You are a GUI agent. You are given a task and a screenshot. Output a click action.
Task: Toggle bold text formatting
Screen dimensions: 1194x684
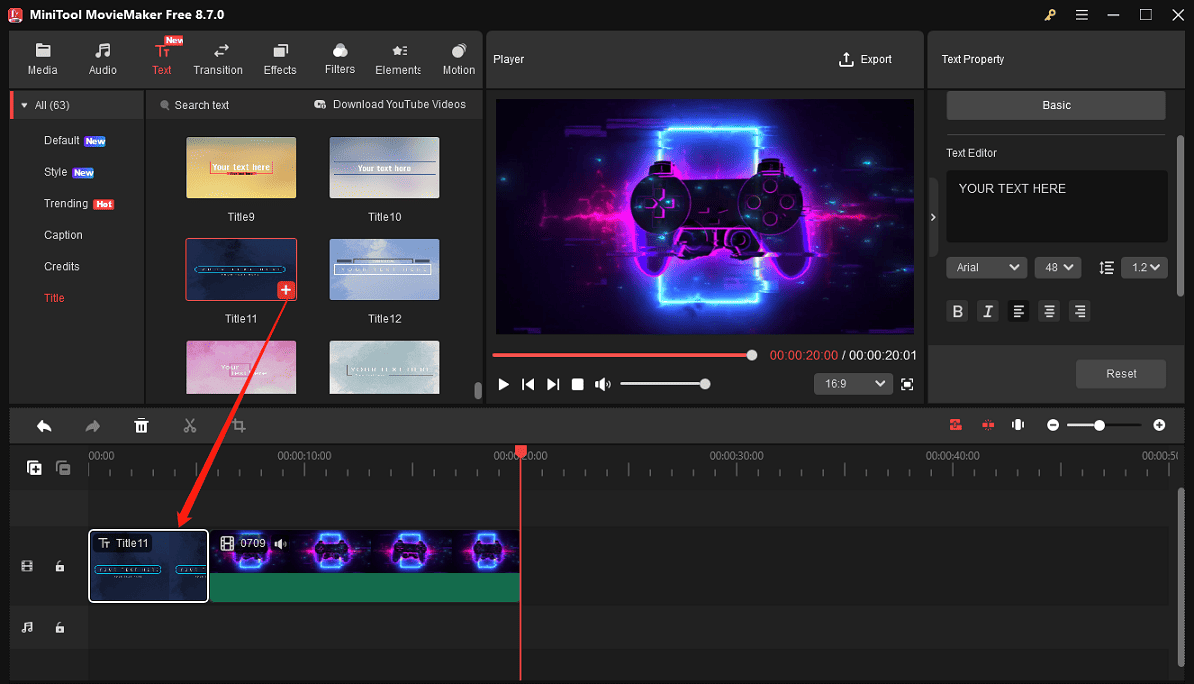[957, 311]
